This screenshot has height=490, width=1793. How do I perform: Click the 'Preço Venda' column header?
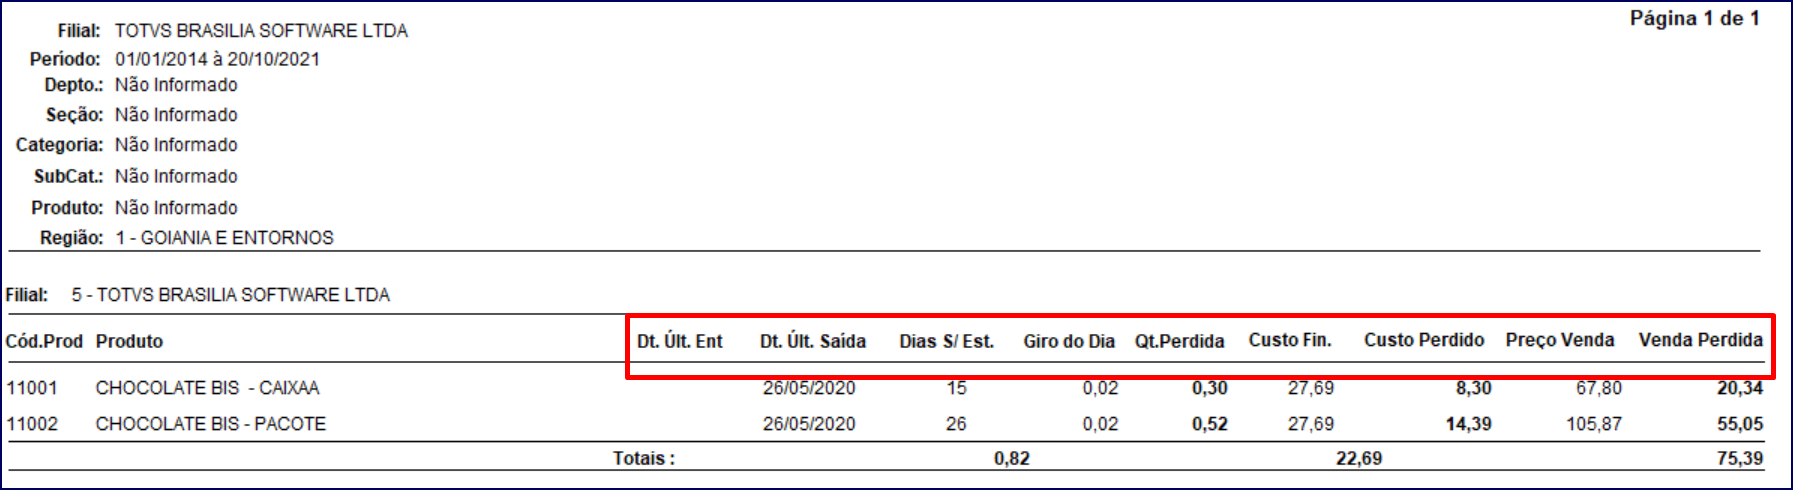pos(1560,340)
